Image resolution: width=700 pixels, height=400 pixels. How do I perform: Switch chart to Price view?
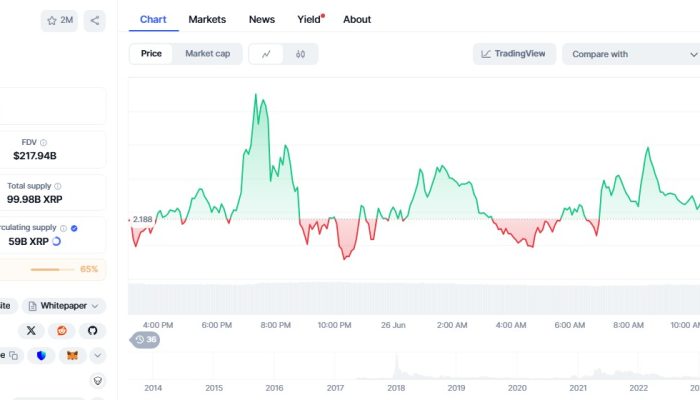click(x=151, y=54)
